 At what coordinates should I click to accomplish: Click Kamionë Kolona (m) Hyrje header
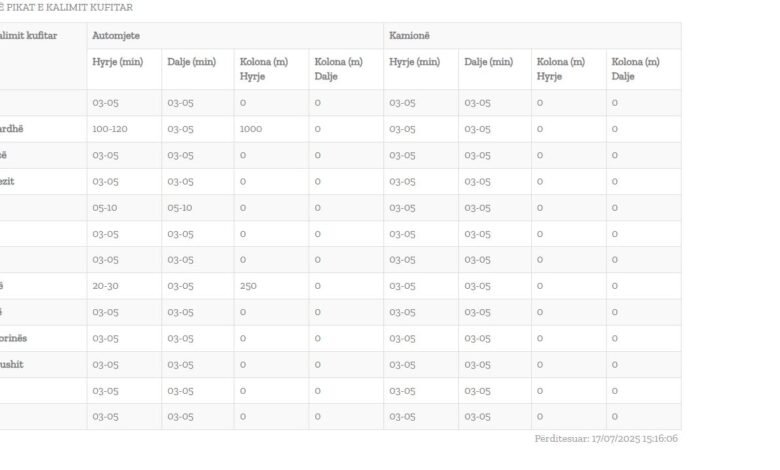561,69
